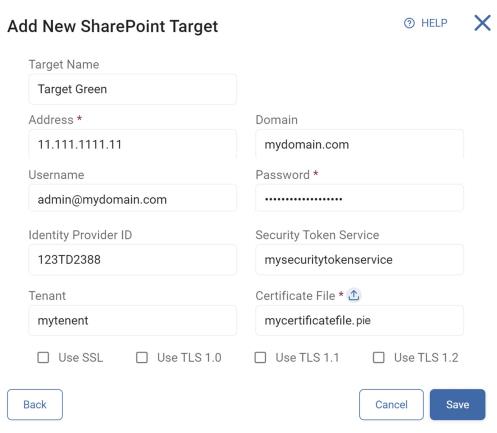Click into the Tenant input field
The image size is (497, 433).
pyautogui.click(x=132, y=320)
